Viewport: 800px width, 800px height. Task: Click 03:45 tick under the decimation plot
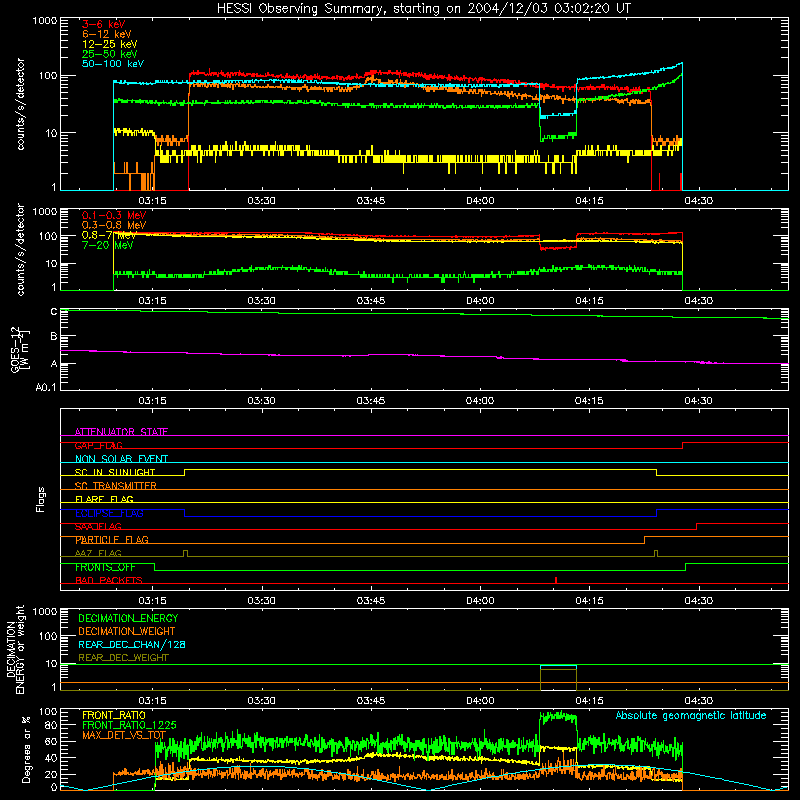370,701
